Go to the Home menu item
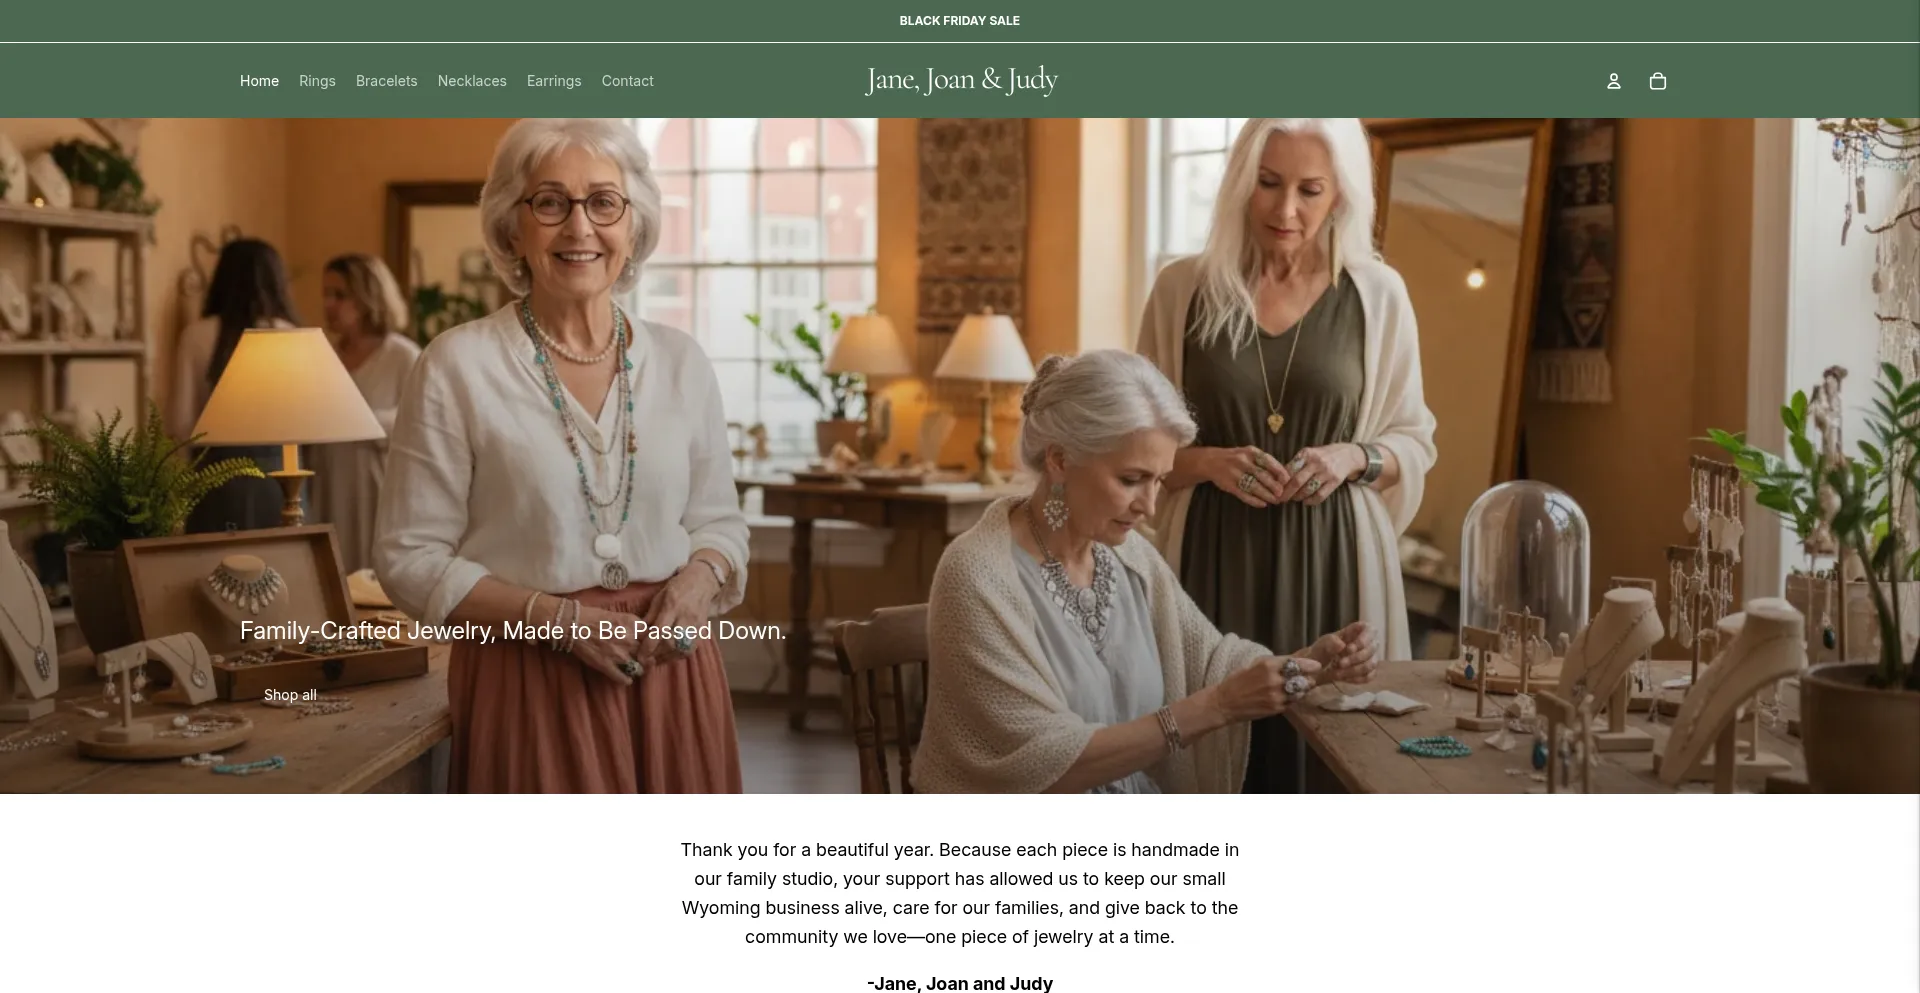This screenshot has height=993, width=1920. 259,81
